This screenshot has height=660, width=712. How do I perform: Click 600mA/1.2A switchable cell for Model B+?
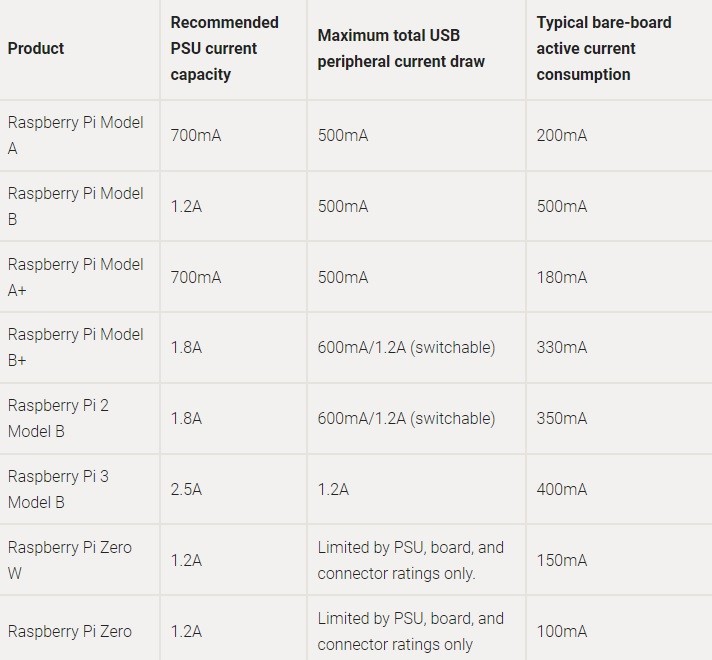406,347
